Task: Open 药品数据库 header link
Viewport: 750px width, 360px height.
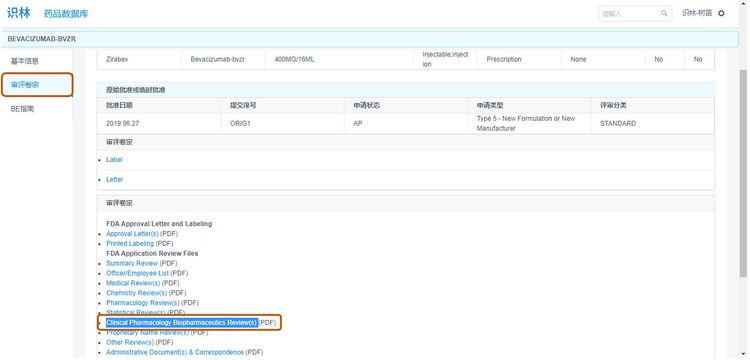Action: click(x=66, y=14)
